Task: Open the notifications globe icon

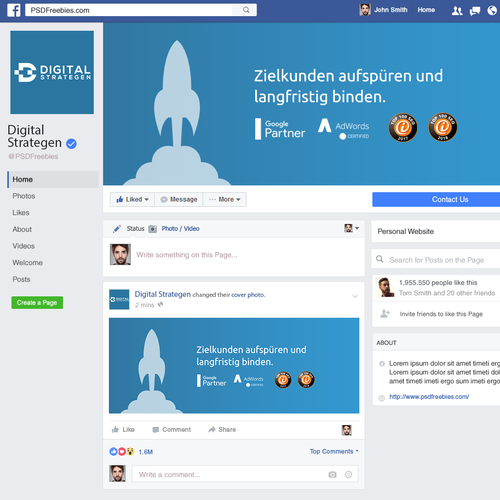Action: (492, 11)
